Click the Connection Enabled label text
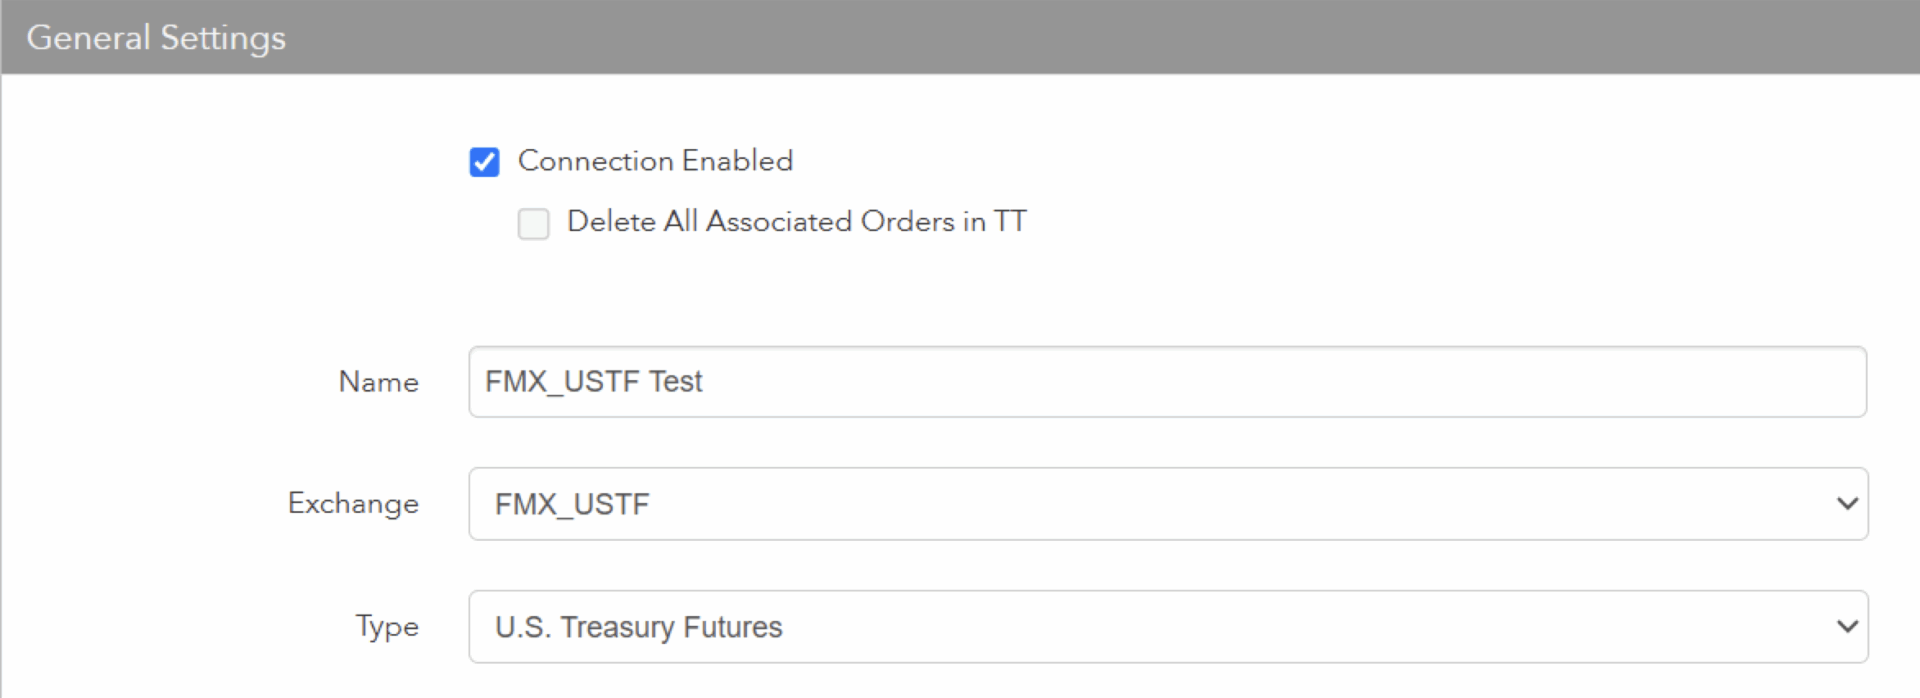The image size is (1920, 698). pos(655,161)
